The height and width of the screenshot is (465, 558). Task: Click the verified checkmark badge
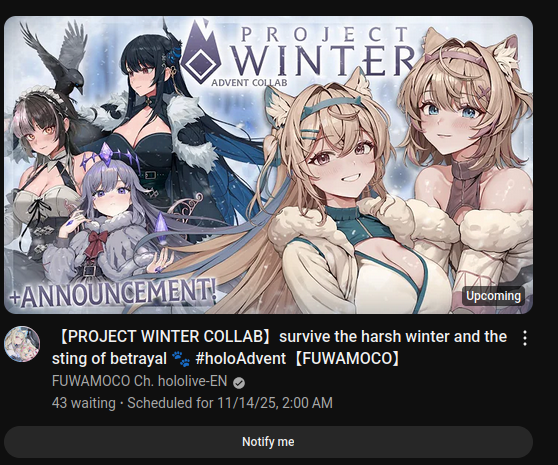239,383
